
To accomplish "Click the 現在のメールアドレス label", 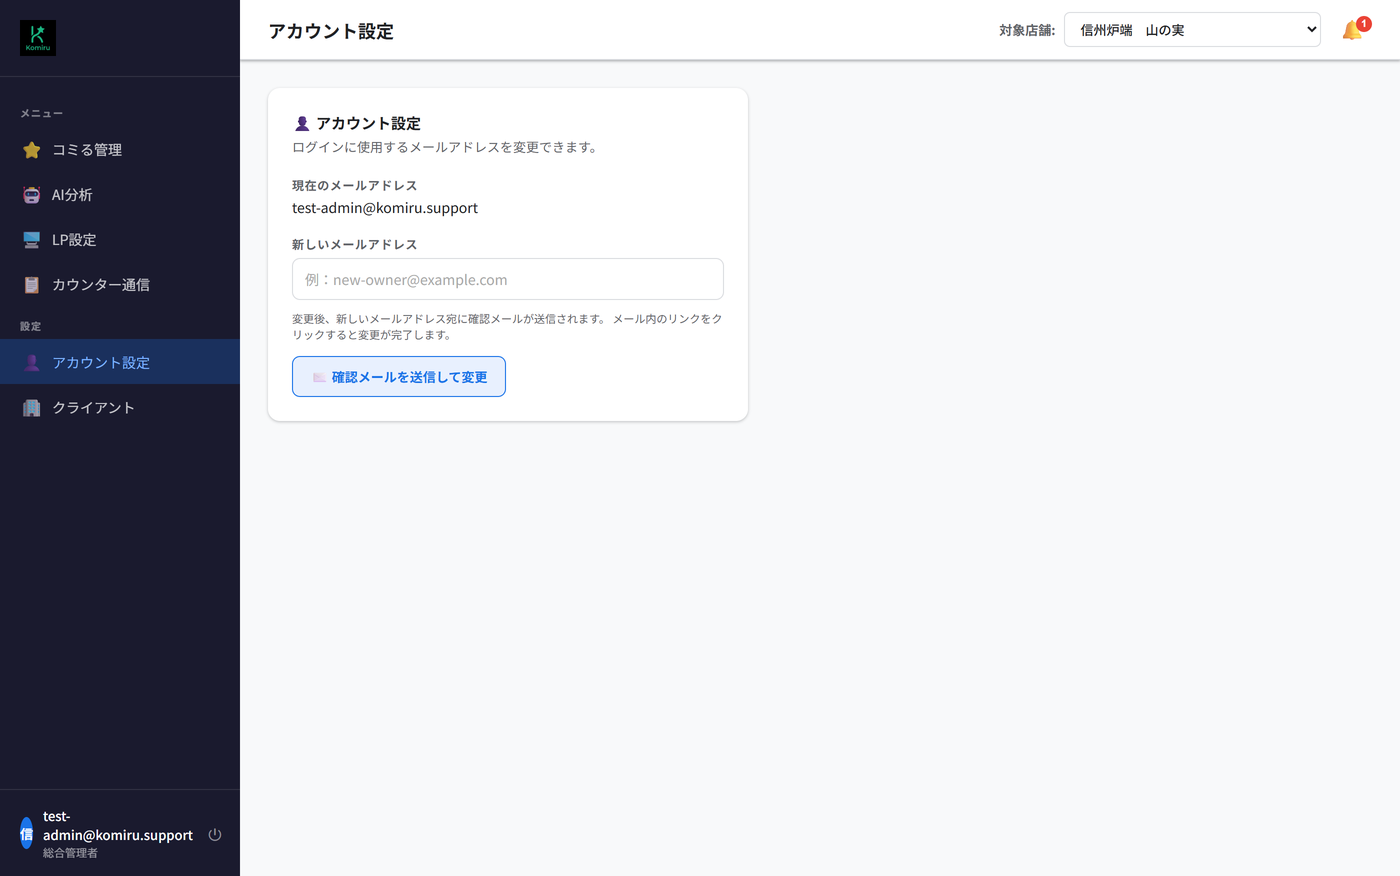I will [355, 186].
